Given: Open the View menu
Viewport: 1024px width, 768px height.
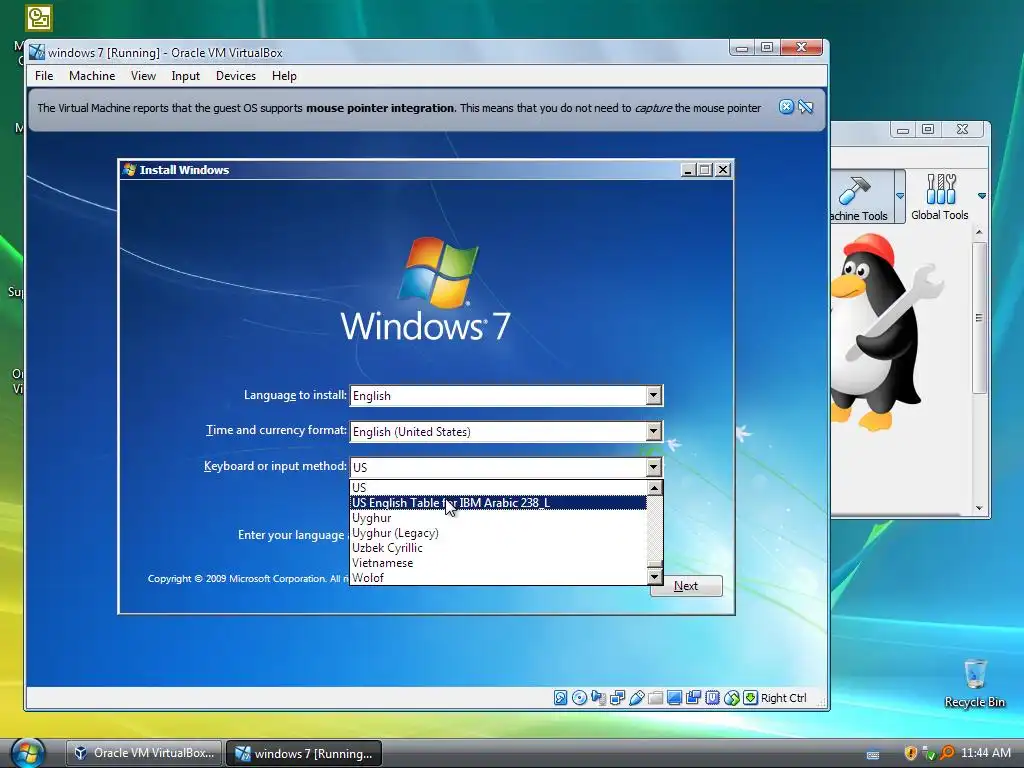Looking at the screenshot, I should tap(143, 76).
